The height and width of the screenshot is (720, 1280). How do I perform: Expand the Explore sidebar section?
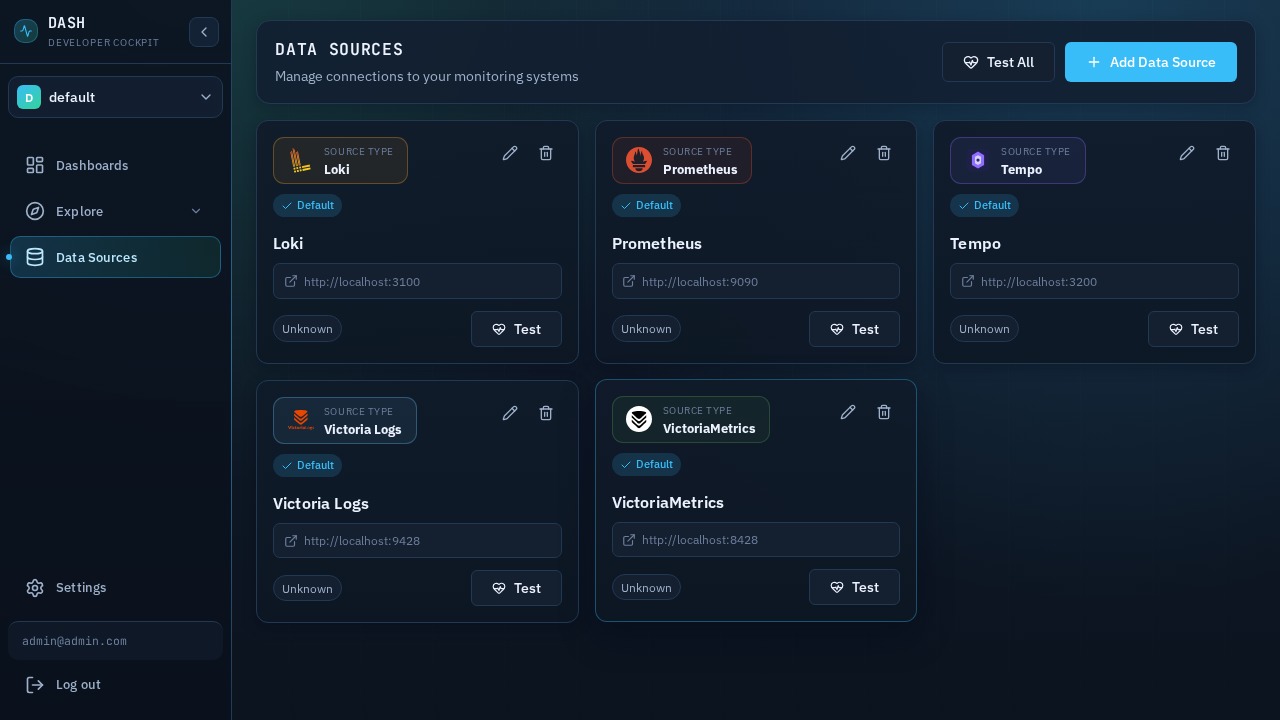coord(115,211)
